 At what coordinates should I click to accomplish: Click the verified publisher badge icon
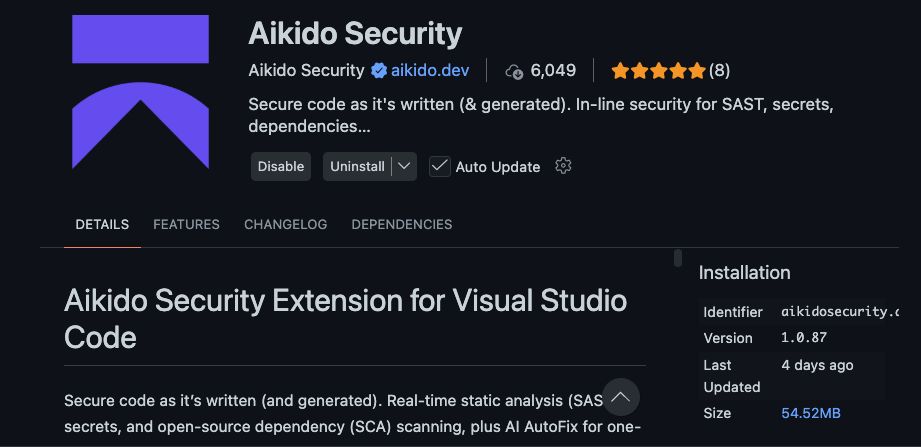[x=380, y=70]
